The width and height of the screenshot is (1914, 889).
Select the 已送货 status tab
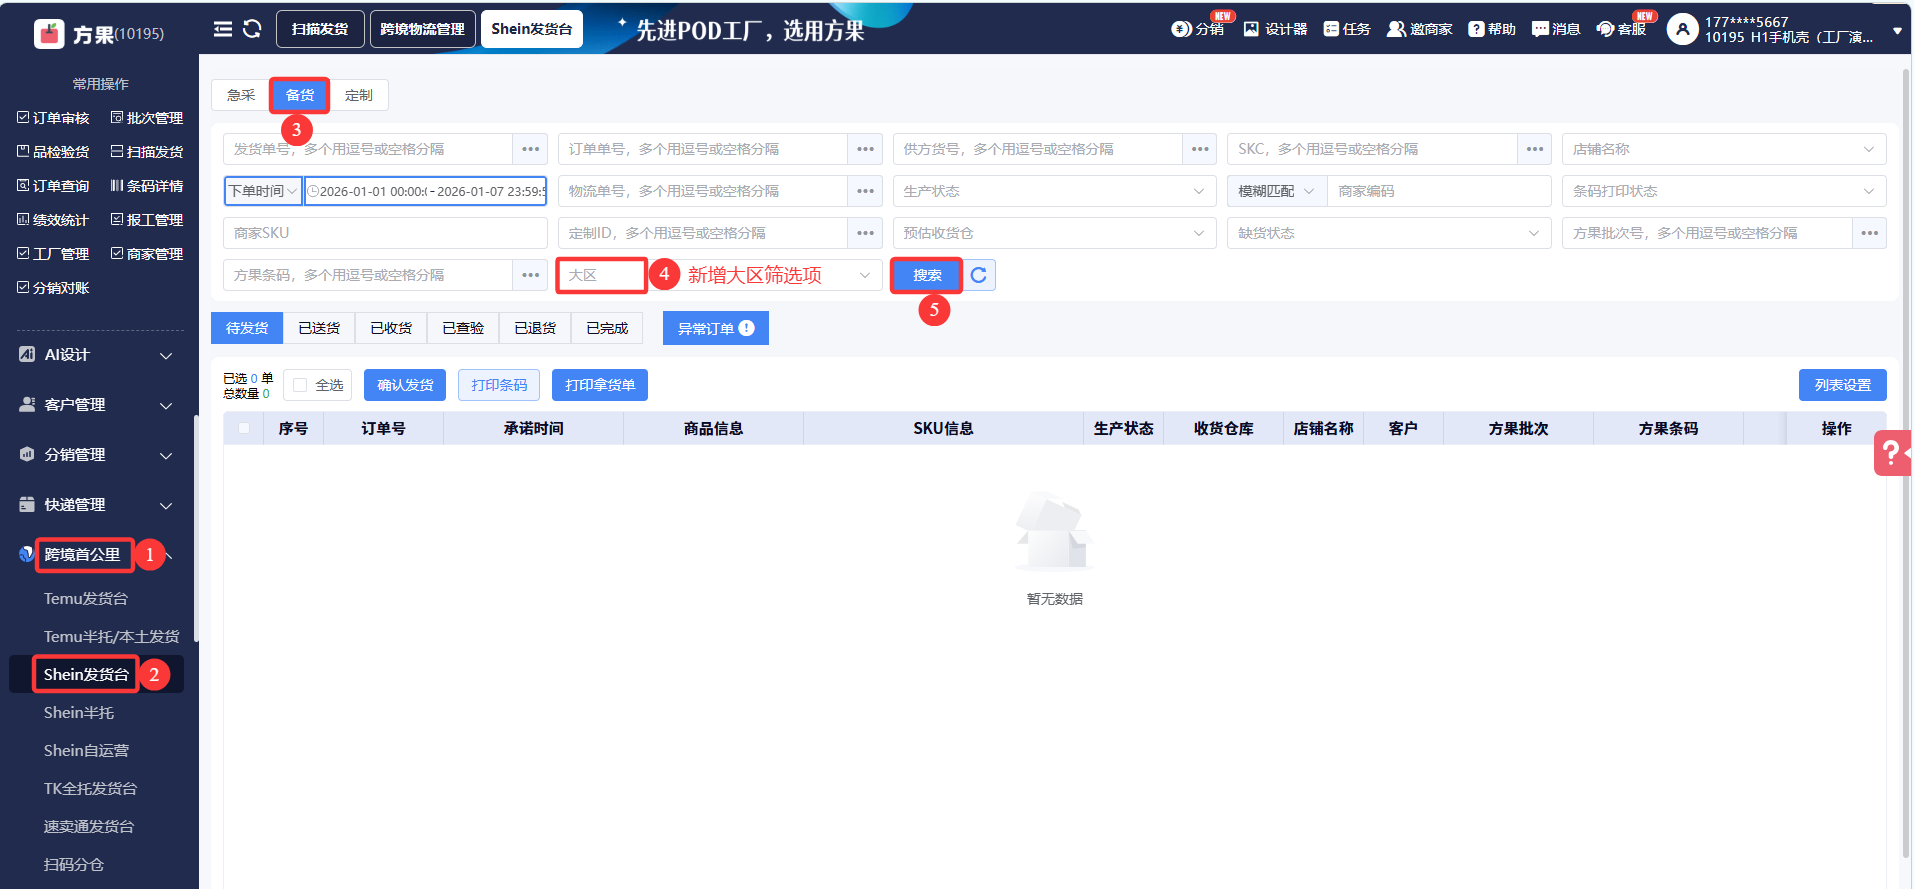click(319, 328)
